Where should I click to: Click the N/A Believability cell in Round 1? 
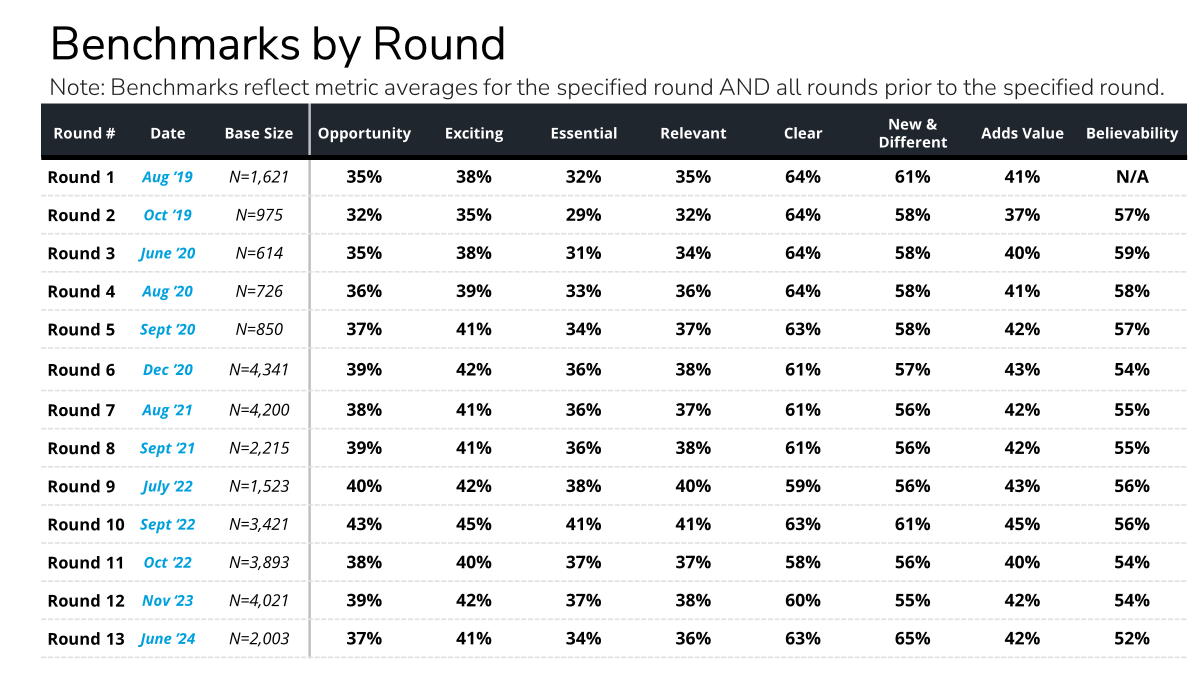point(1132,177)
